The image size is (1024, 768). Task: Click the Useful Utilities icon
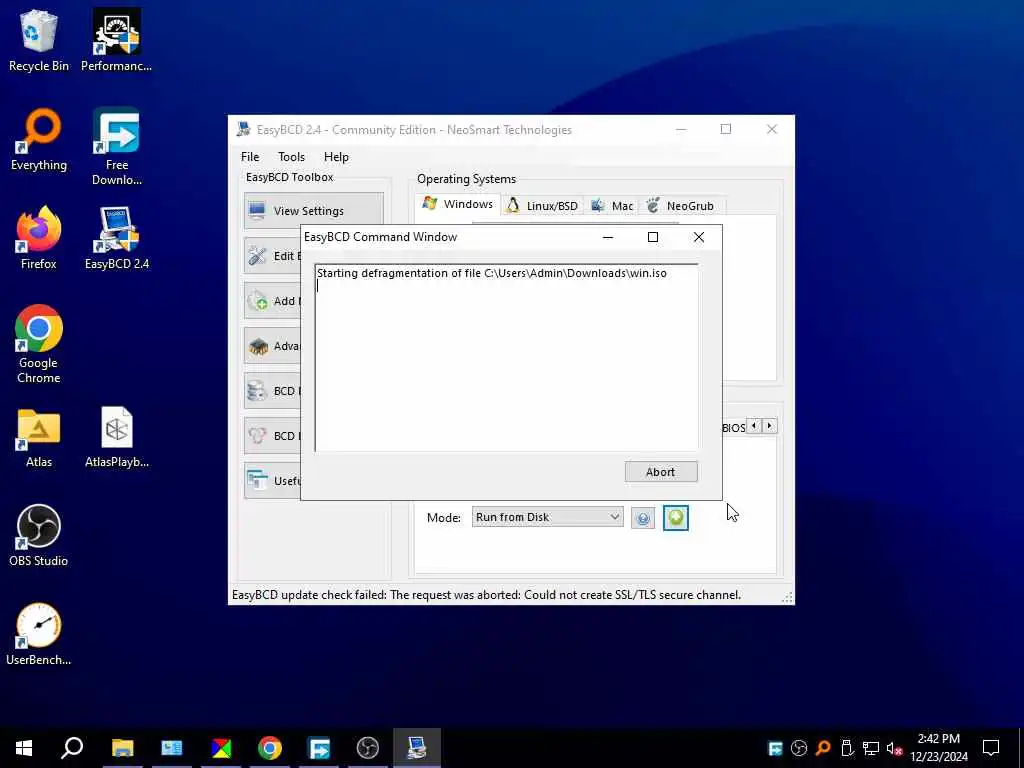[257, 480]
